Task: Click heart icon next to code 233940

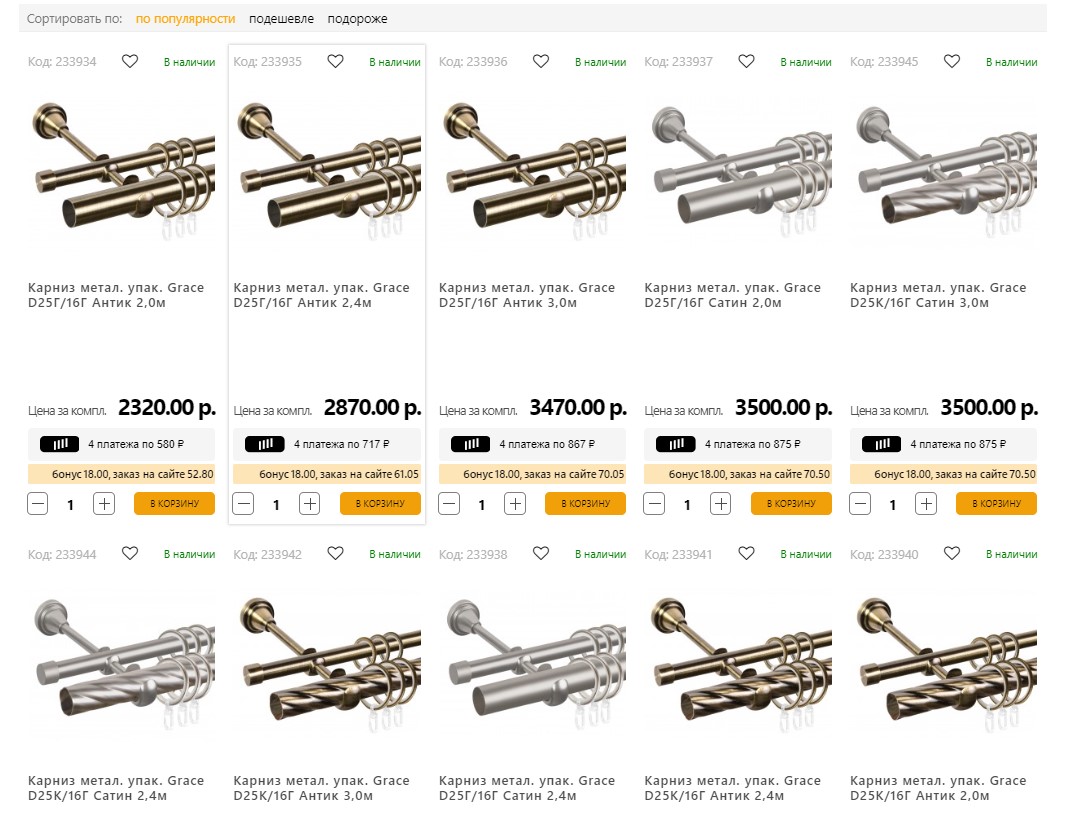Action: click(x=952, y=553)
